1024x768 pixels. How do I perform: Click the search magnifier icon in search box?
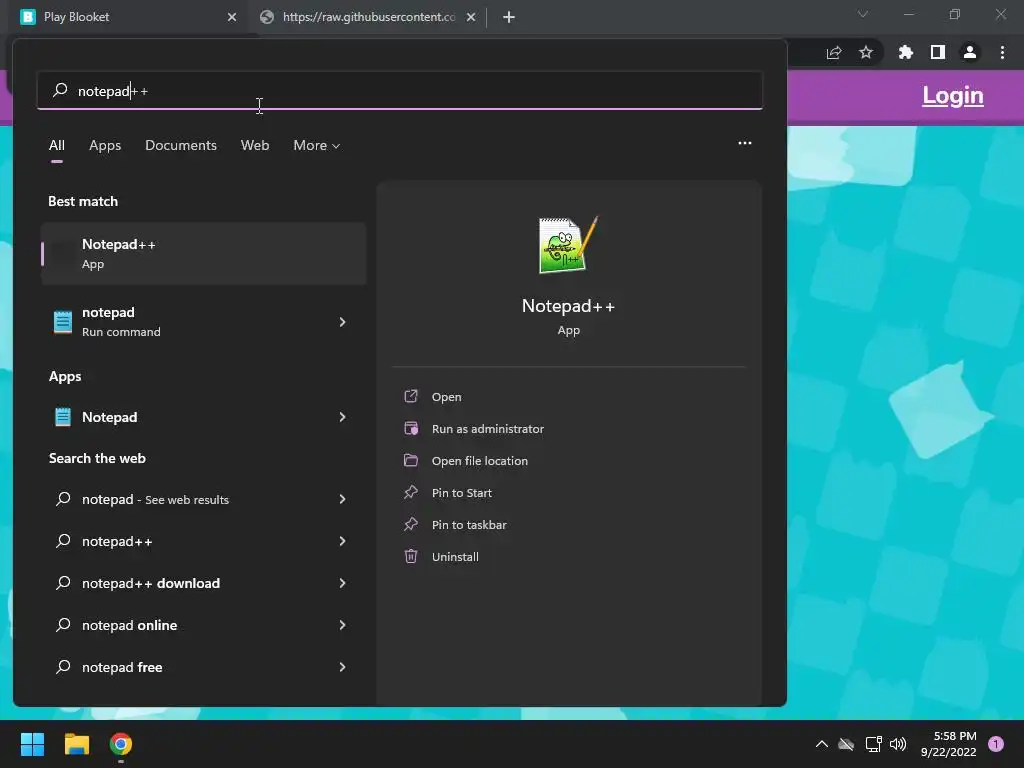tap(60, 90)
